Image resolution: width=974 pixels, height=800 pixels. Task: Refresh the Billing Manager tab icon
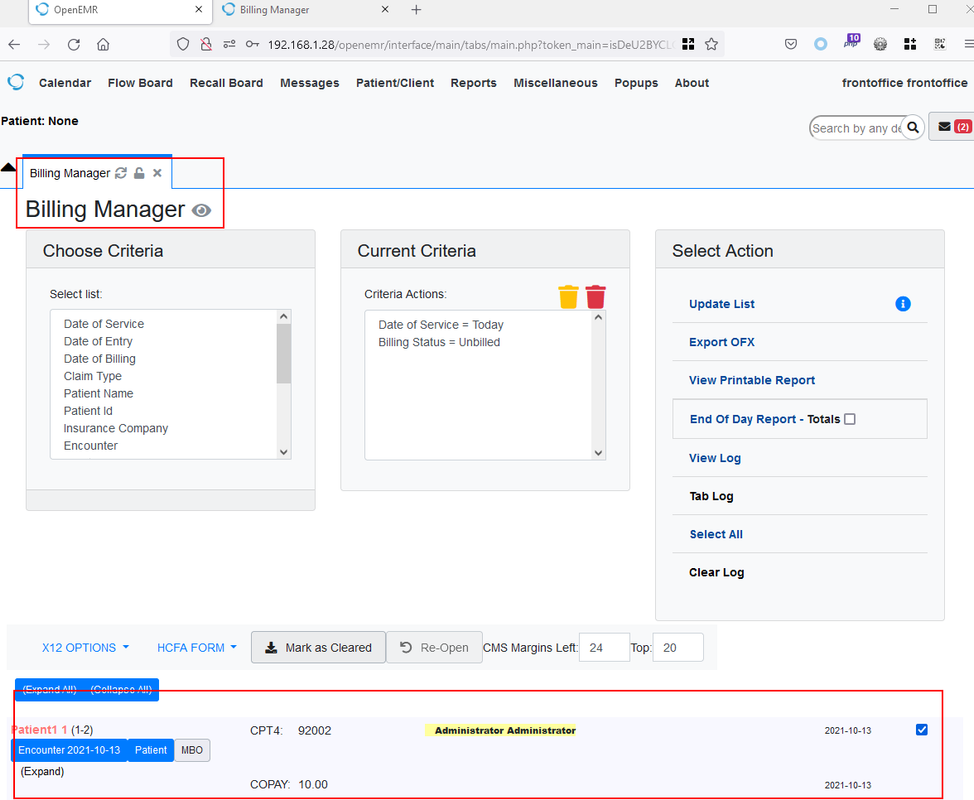121,173
